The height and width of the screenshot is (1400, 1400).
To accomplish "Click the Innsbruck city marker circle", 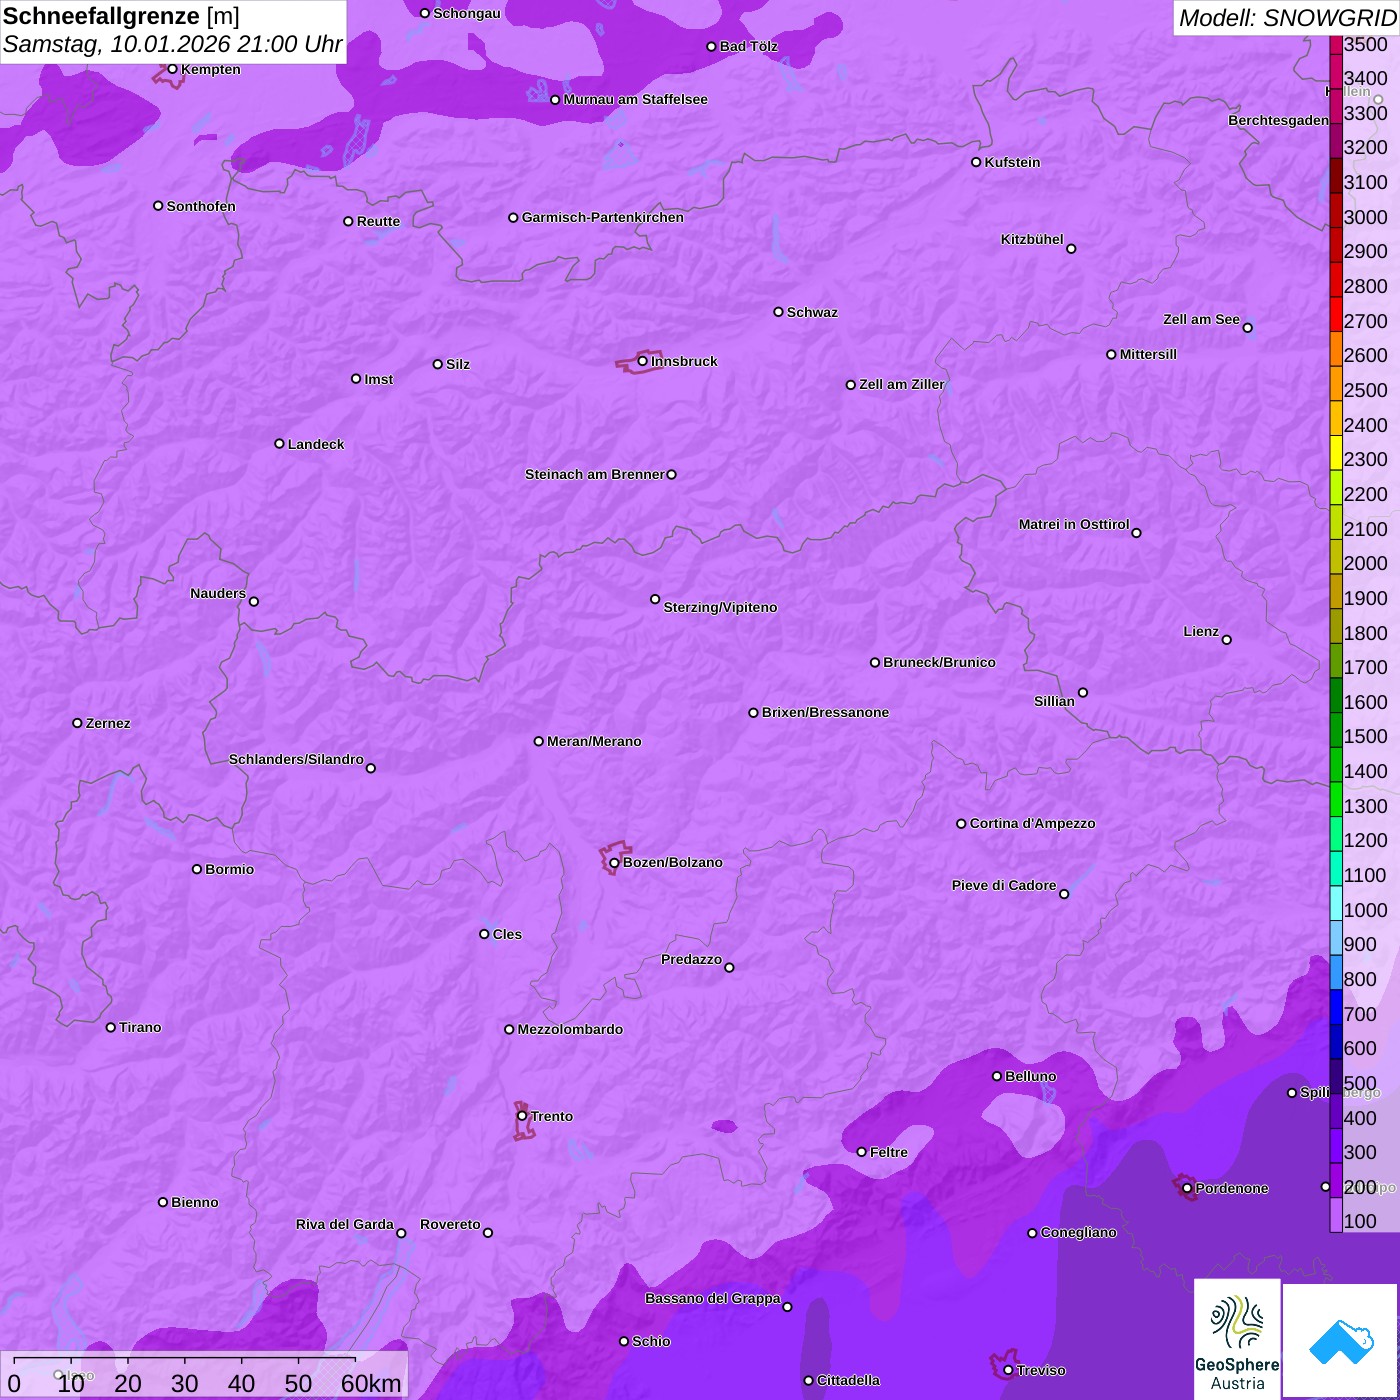I will [642, 361].
